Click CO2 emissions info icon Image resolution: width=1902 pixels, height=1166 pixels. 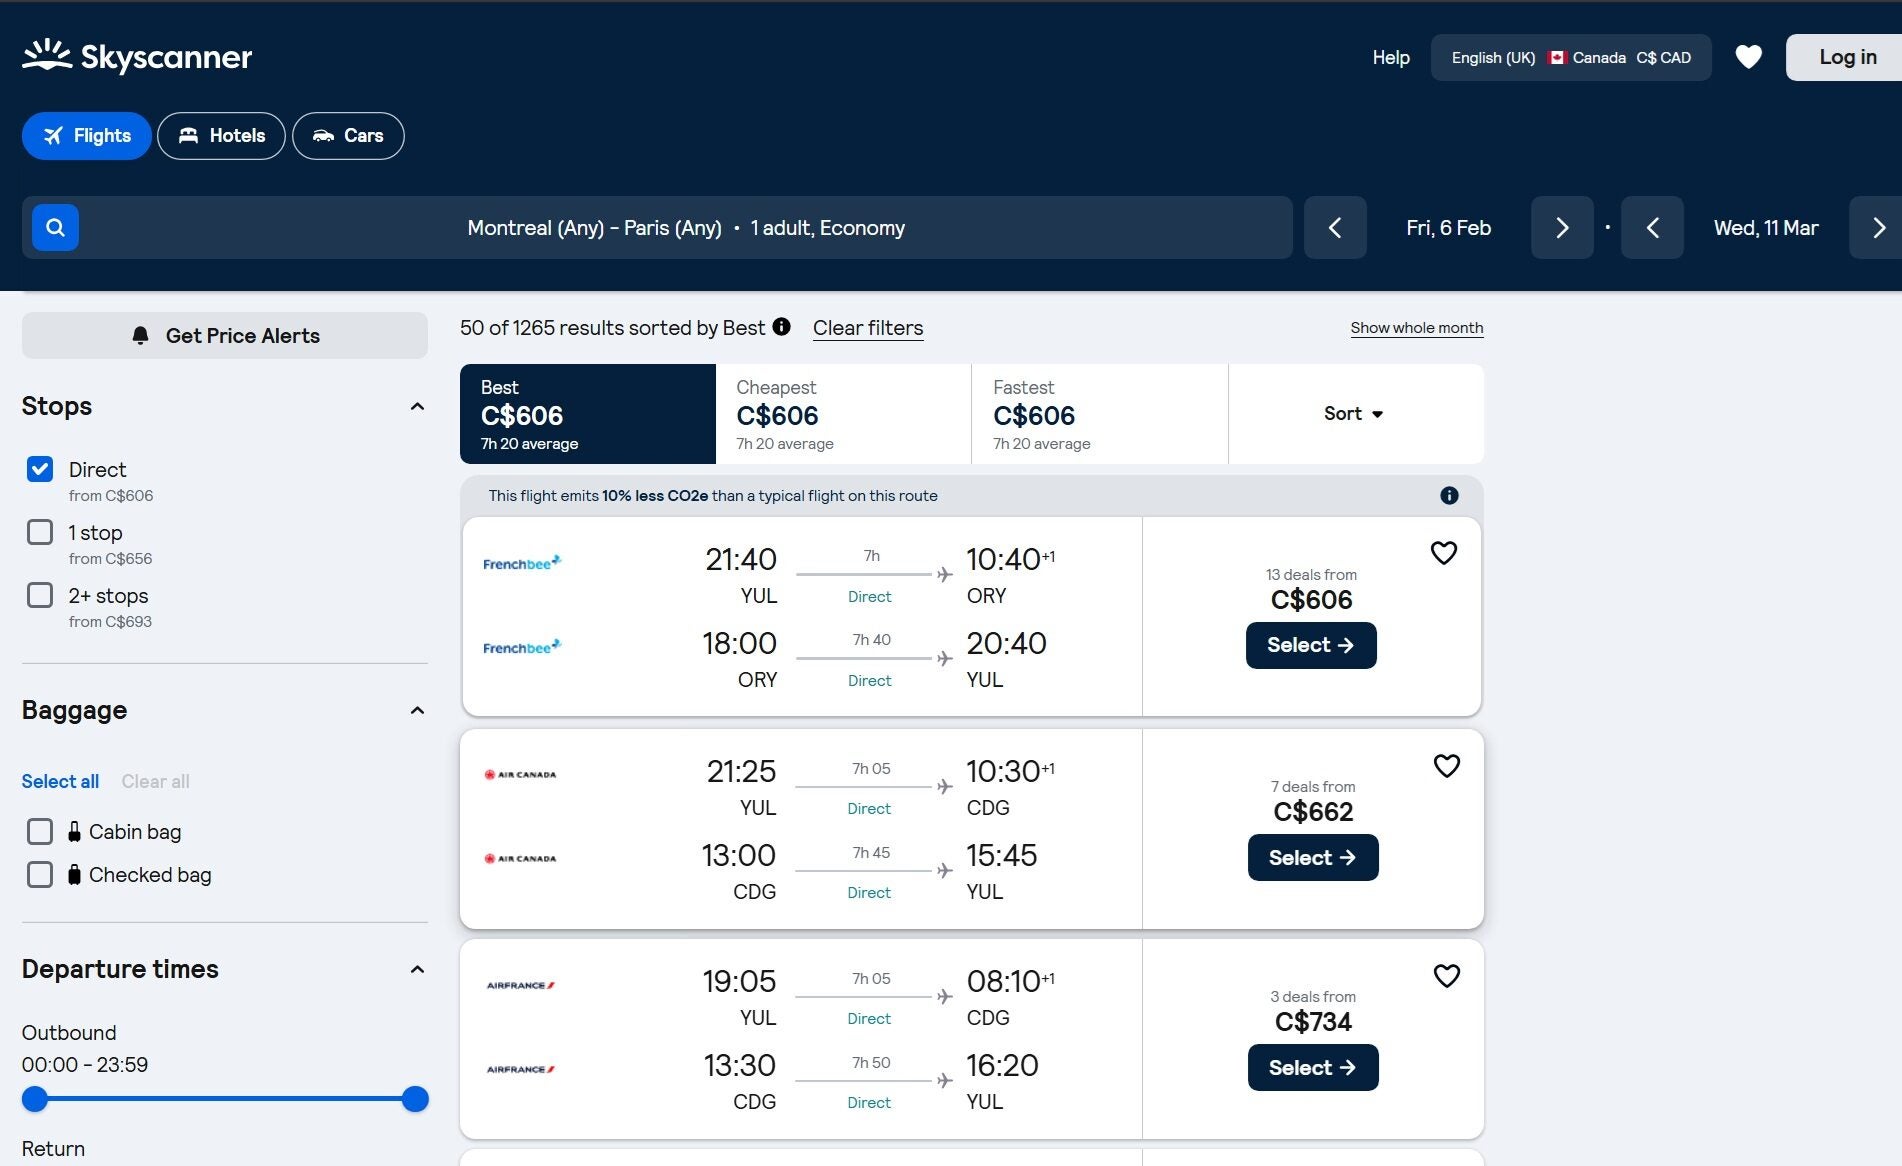1449,496
